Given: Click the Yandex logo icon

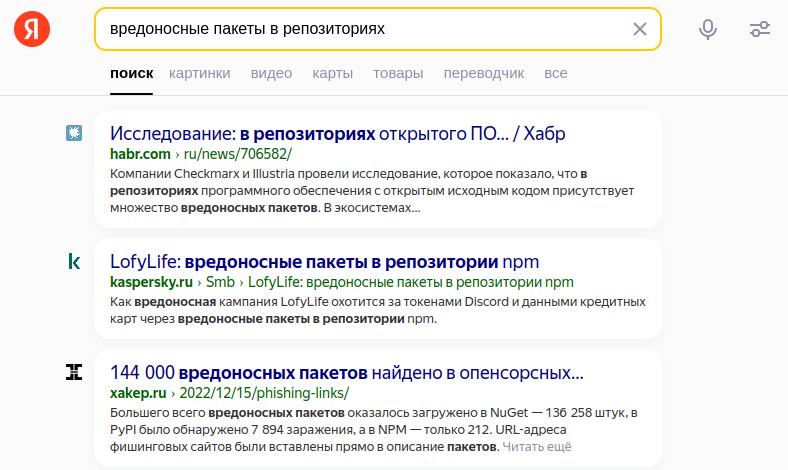Looking at the screenshot, I should click(32, 29).
